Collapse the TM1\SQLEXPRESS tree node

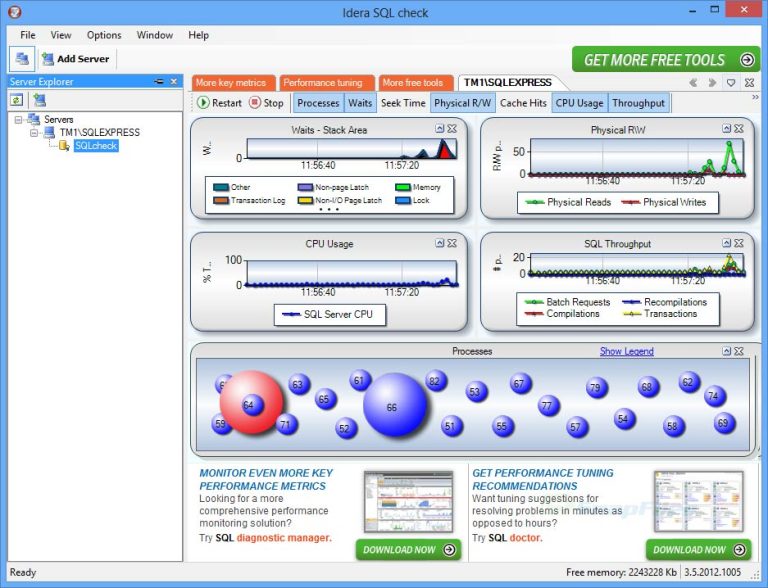tap(34, 133)
